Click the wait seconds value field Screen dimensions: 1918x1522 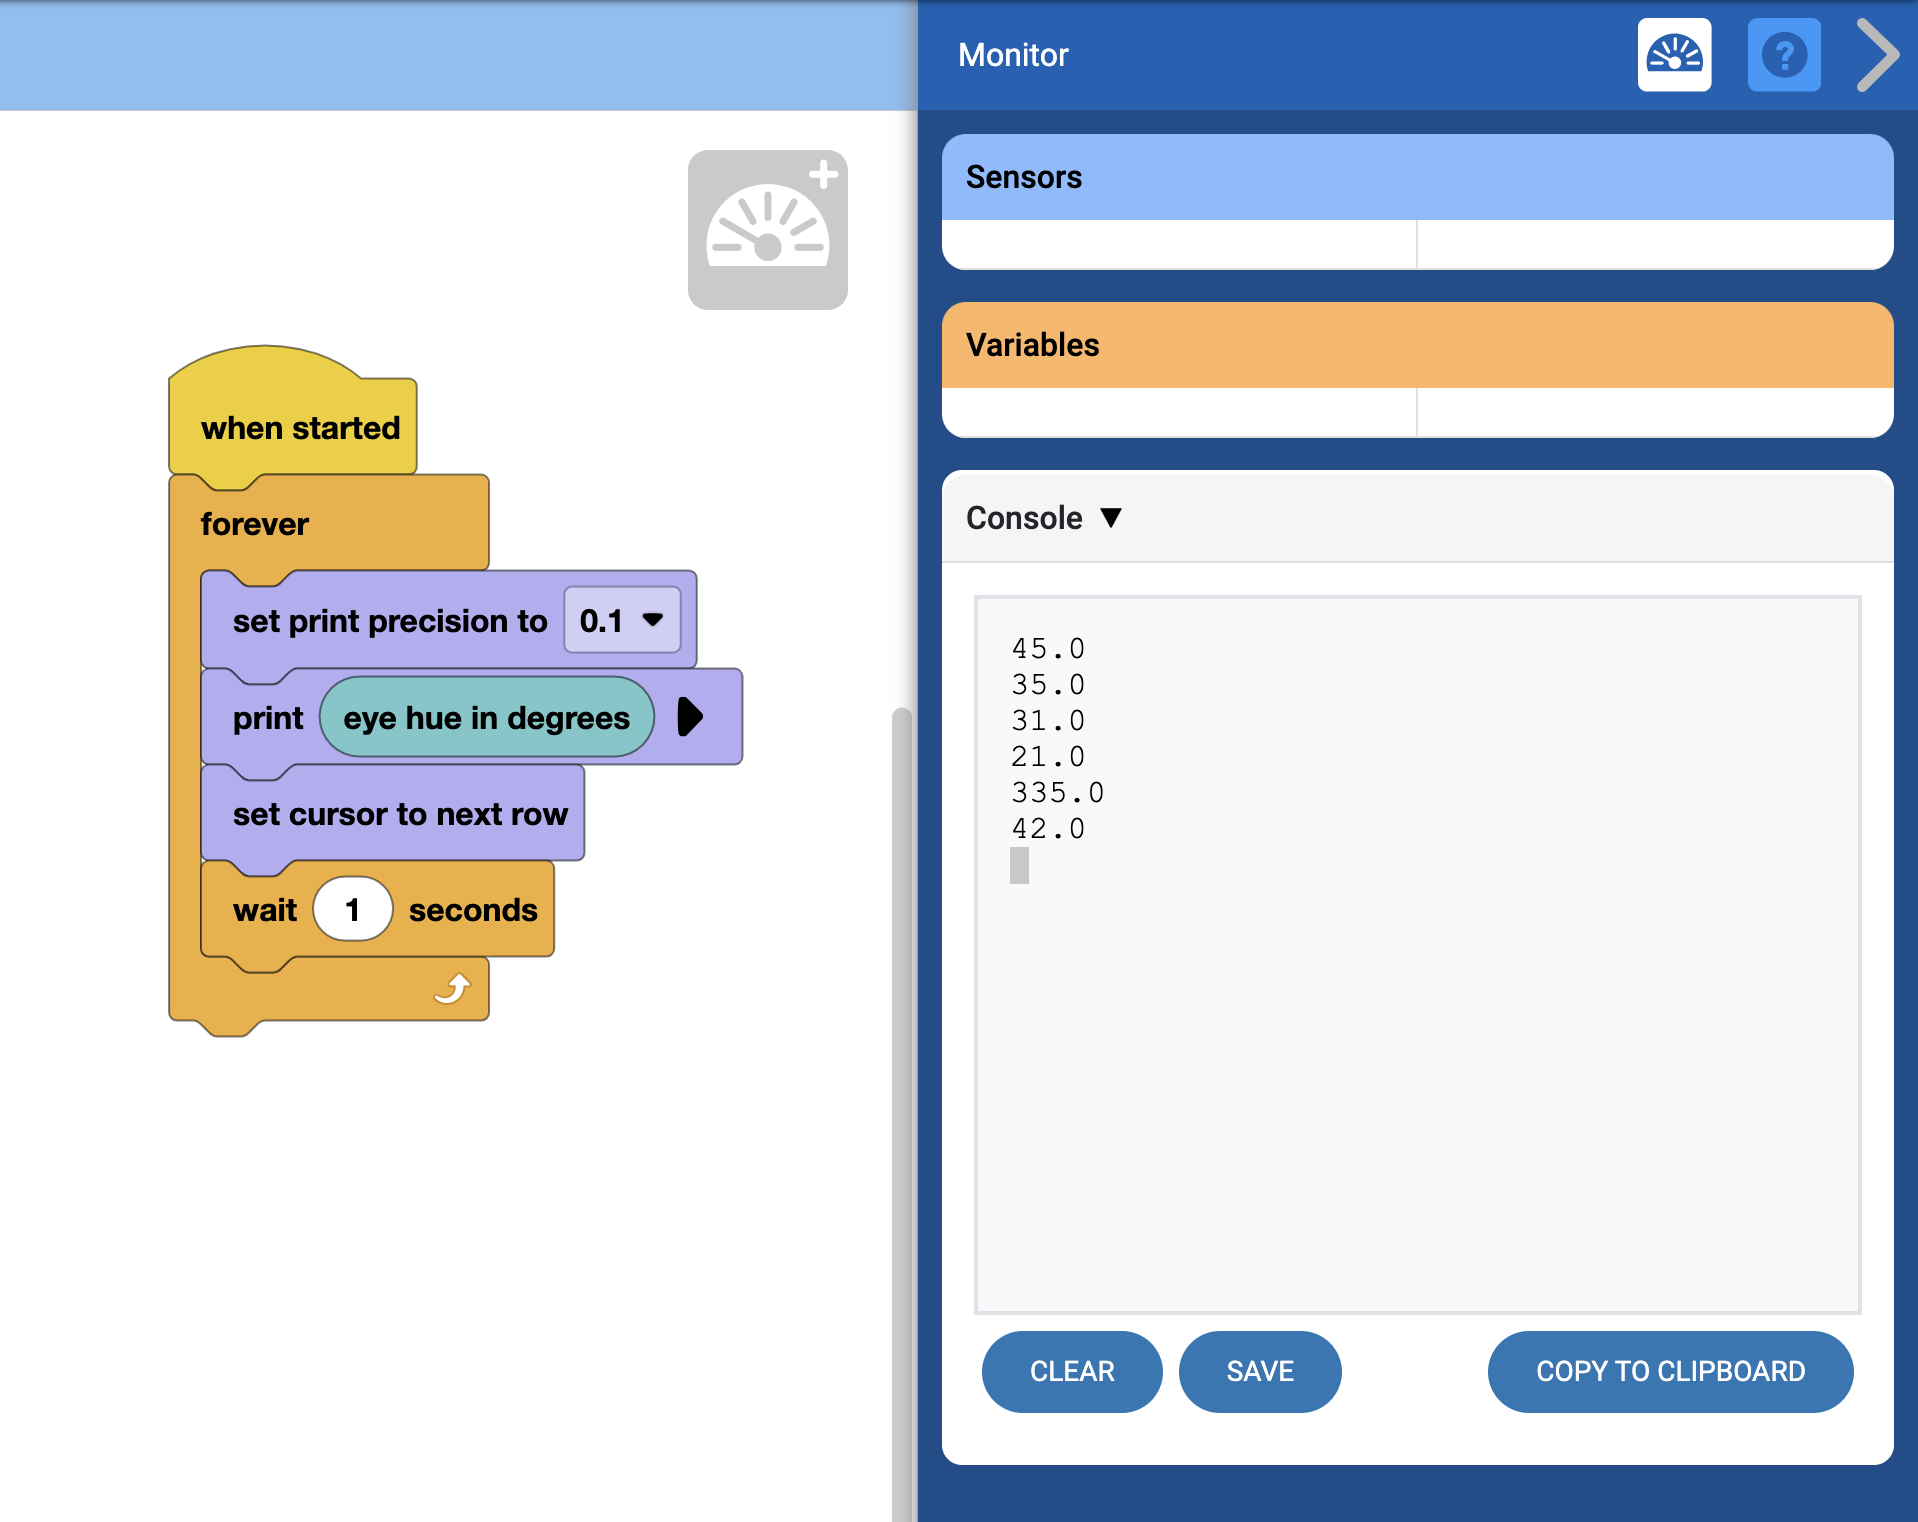click(x=352, y=910)
